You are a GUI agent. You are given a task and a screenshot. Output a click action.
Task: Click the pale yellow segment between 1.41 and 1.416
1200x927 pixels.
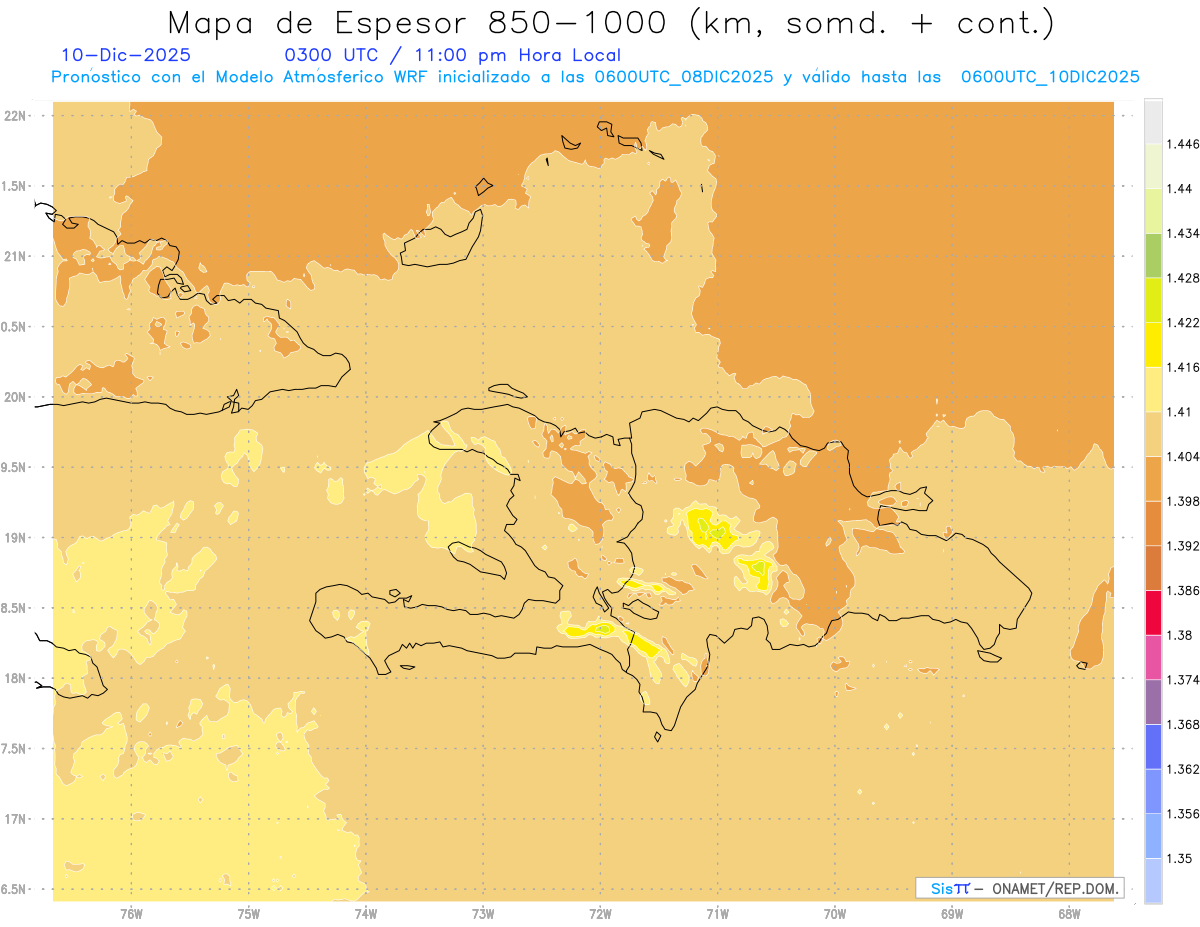[x=1153, y=389]
